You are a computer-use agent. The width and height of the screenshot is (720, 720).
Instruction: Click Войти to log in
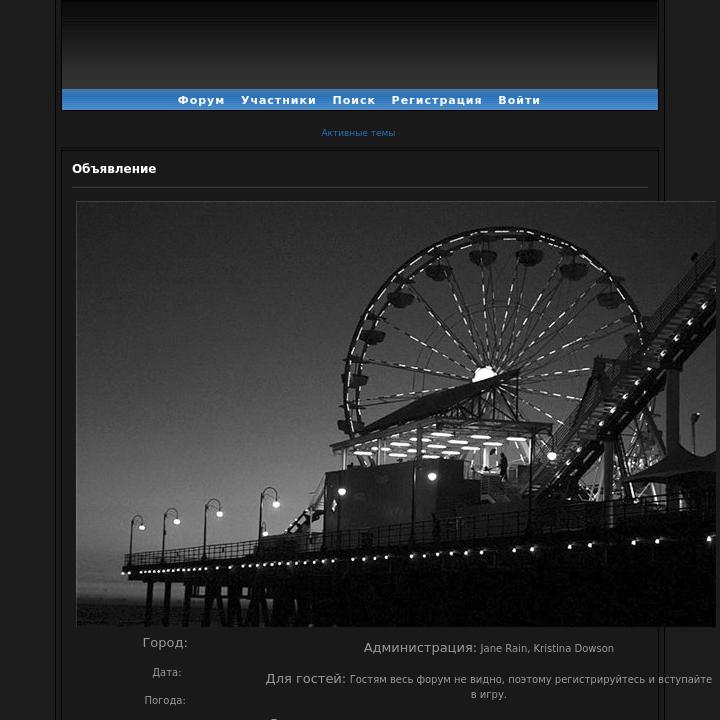tap(519, 100)
